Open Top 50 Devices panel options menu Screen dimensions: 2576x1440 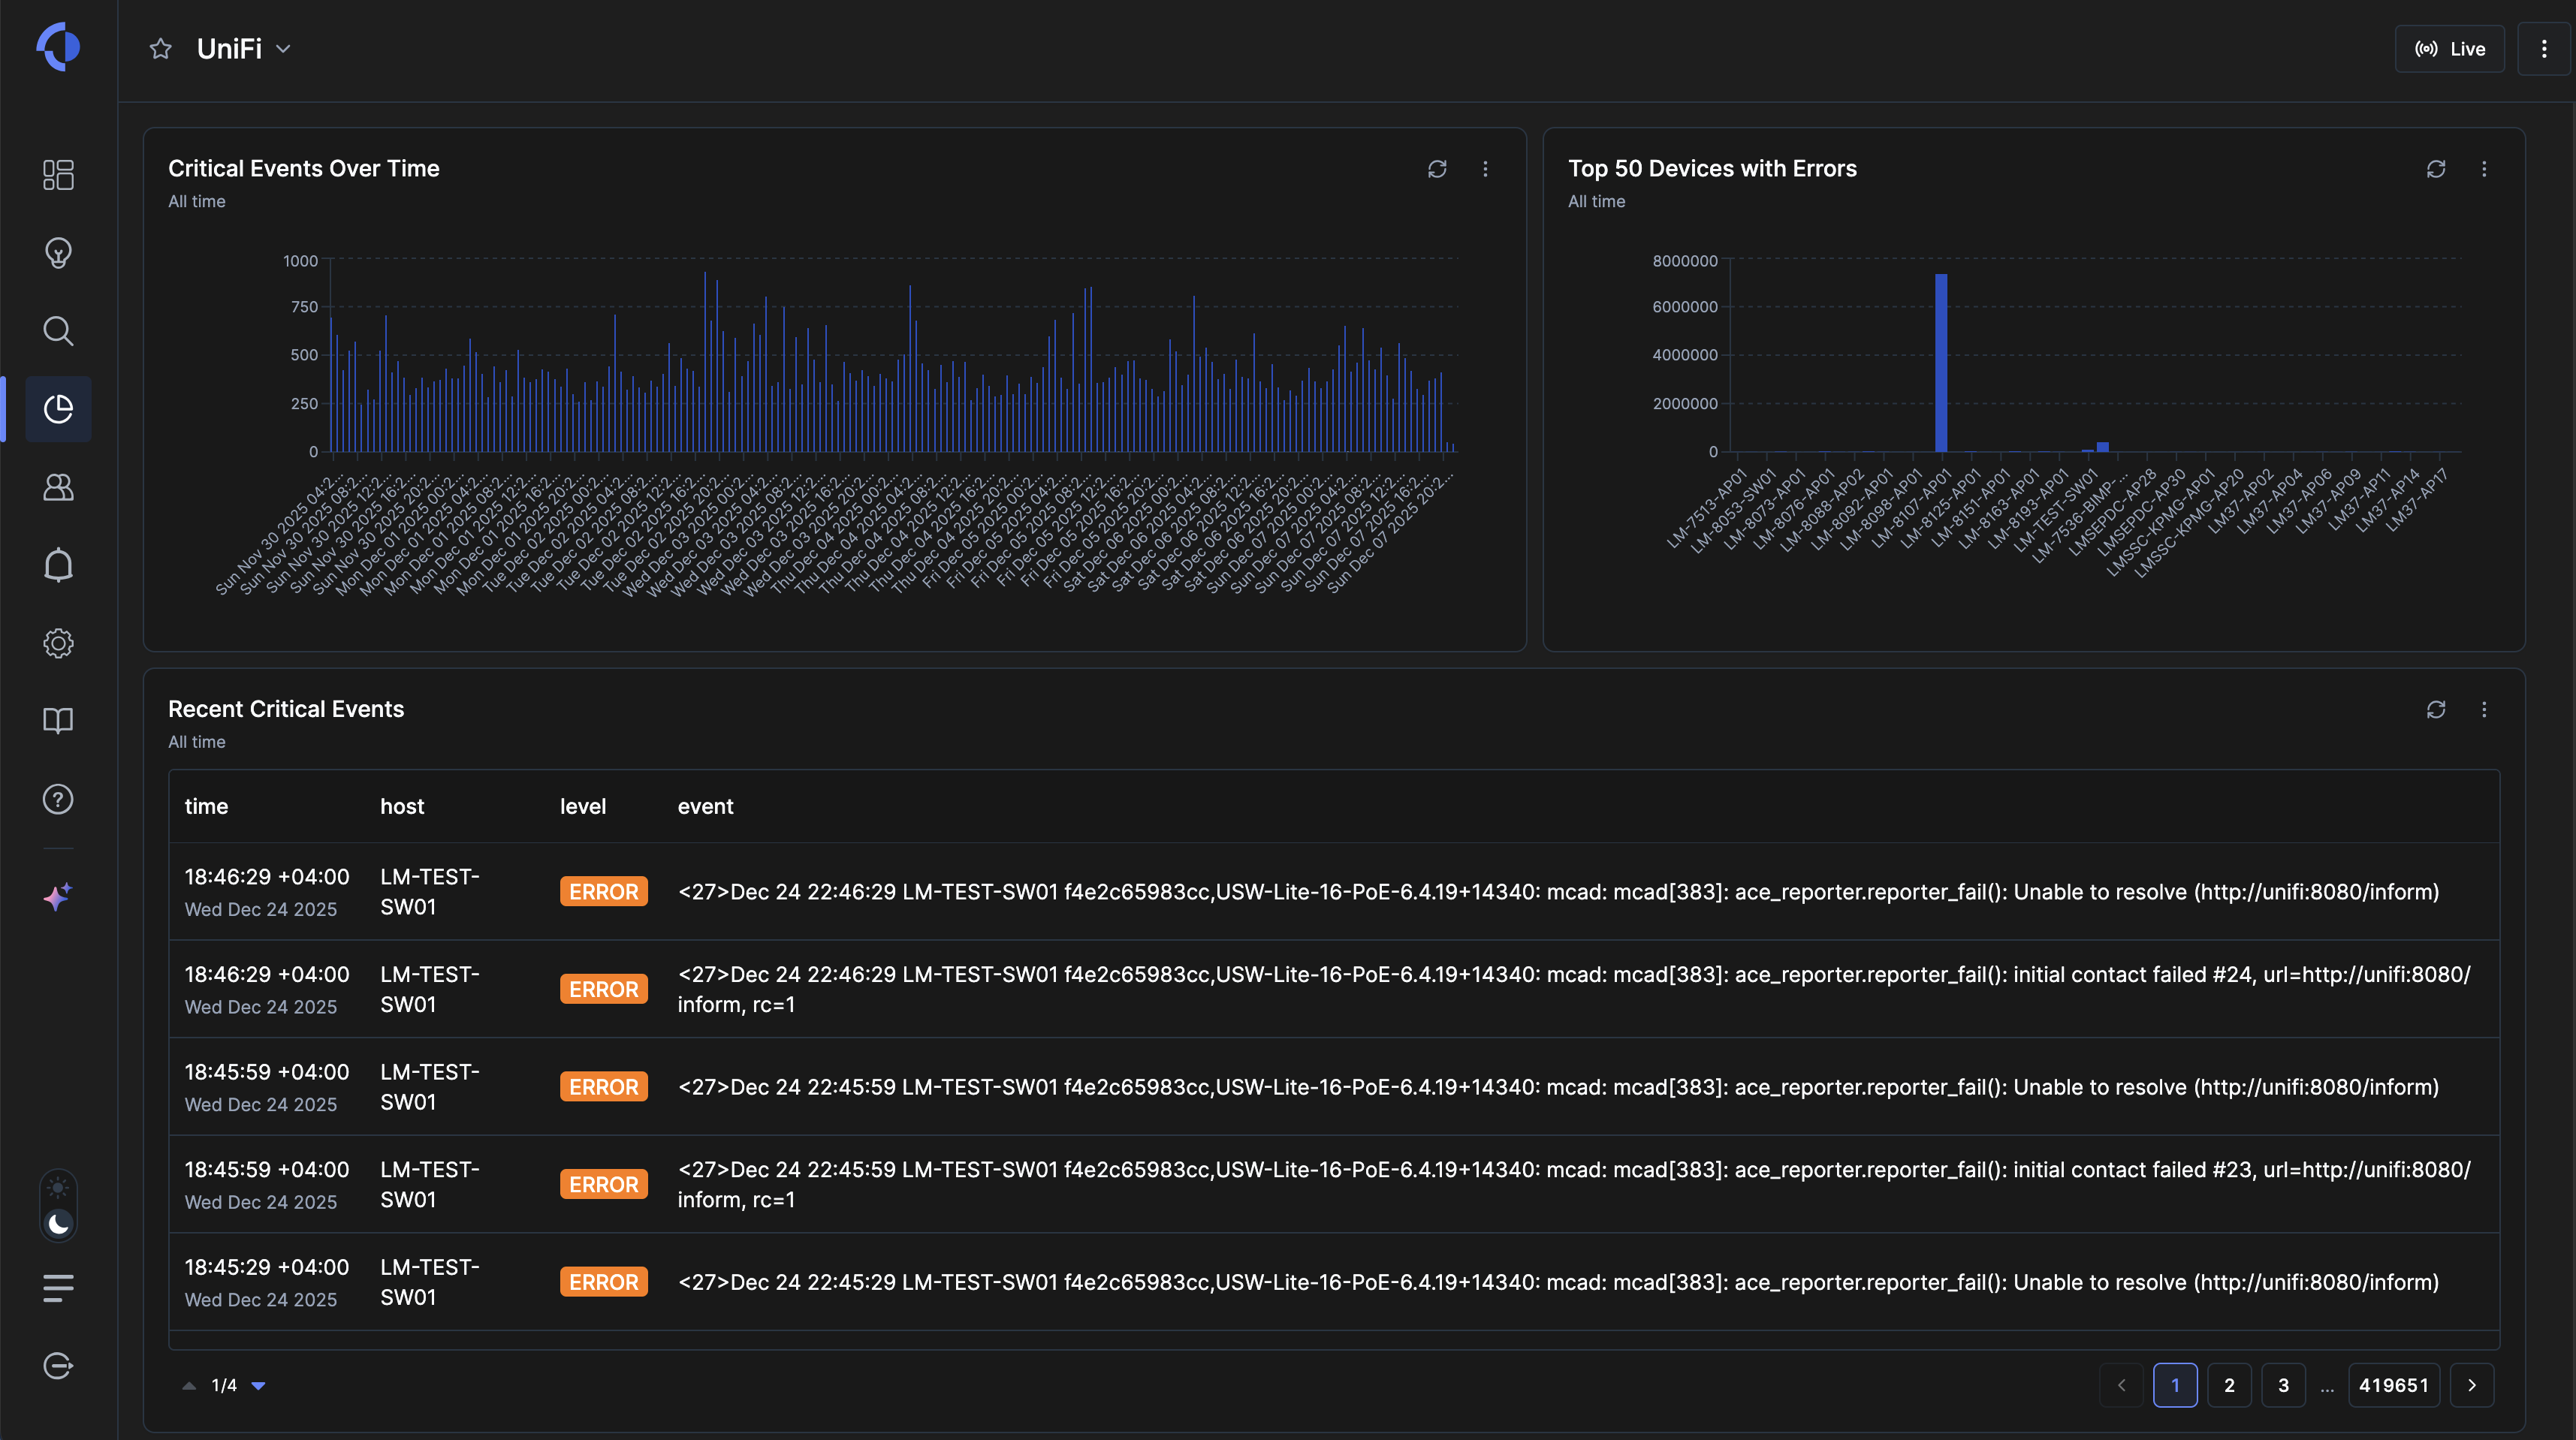coord(2484,169)
